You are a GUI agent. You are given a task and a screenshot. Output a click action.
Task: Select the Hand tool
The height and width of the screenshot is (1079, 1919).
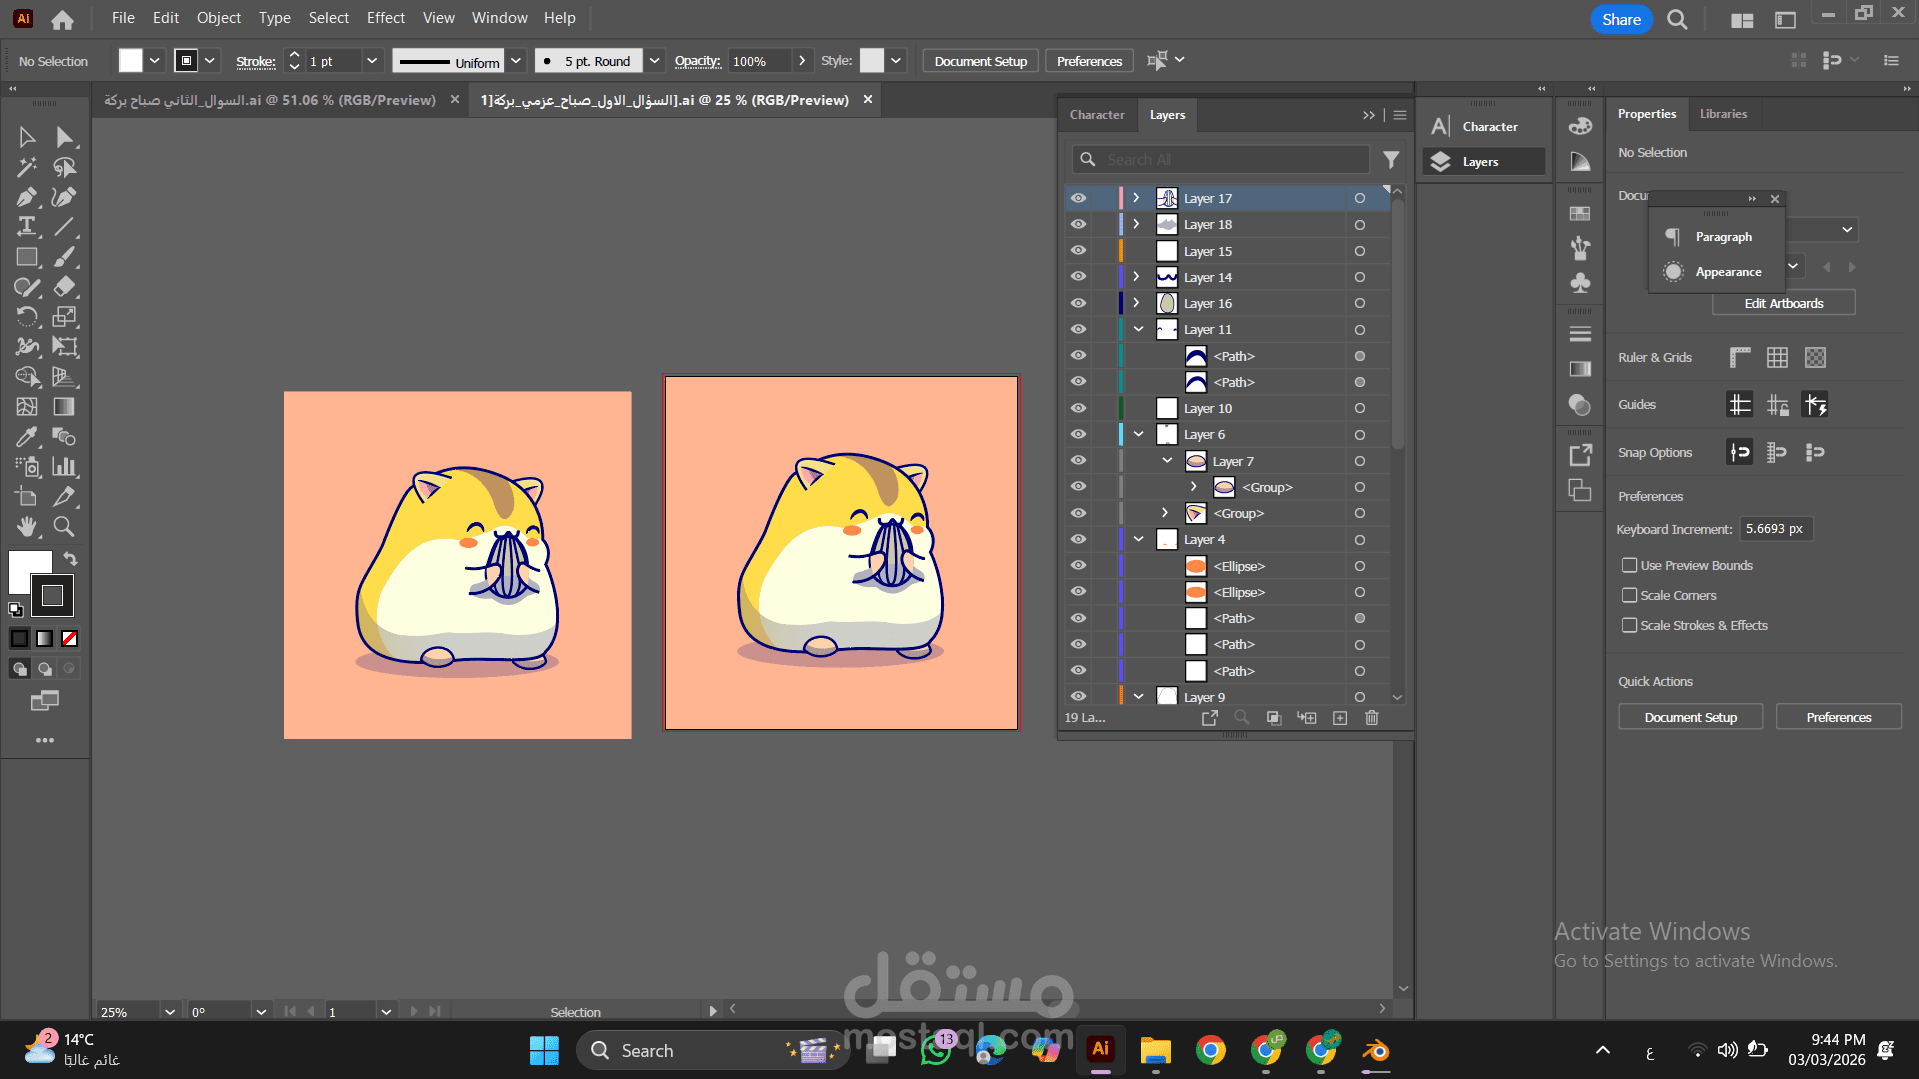[x=27, y=527]
